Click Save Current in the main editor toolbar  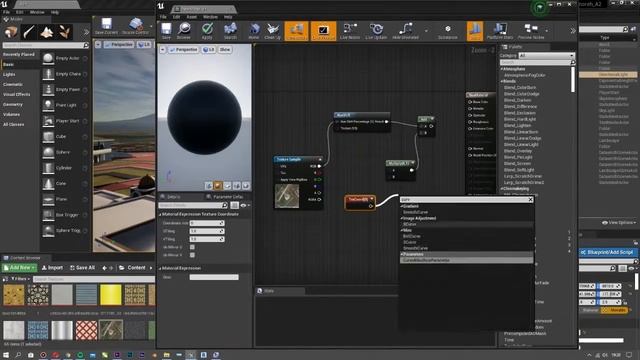click(x=106, y=26)
